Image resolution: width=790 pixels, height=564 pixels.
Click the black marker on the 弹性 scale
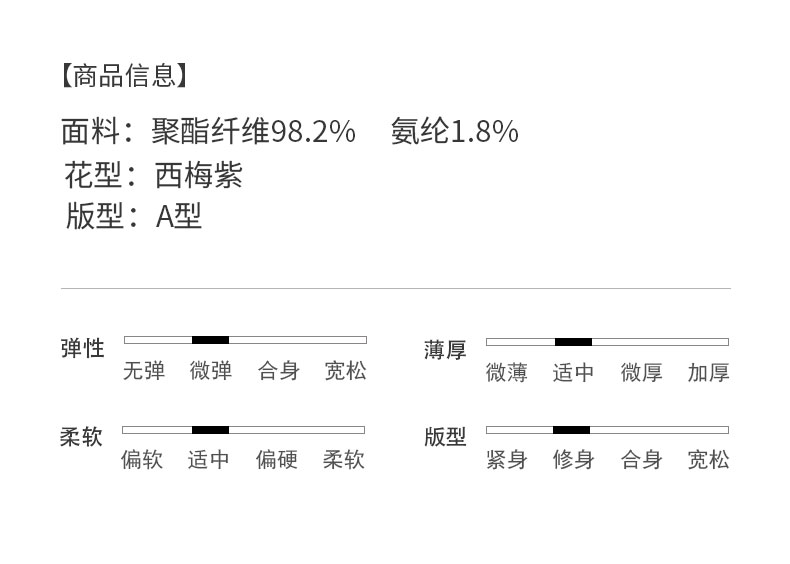(210, 340)
